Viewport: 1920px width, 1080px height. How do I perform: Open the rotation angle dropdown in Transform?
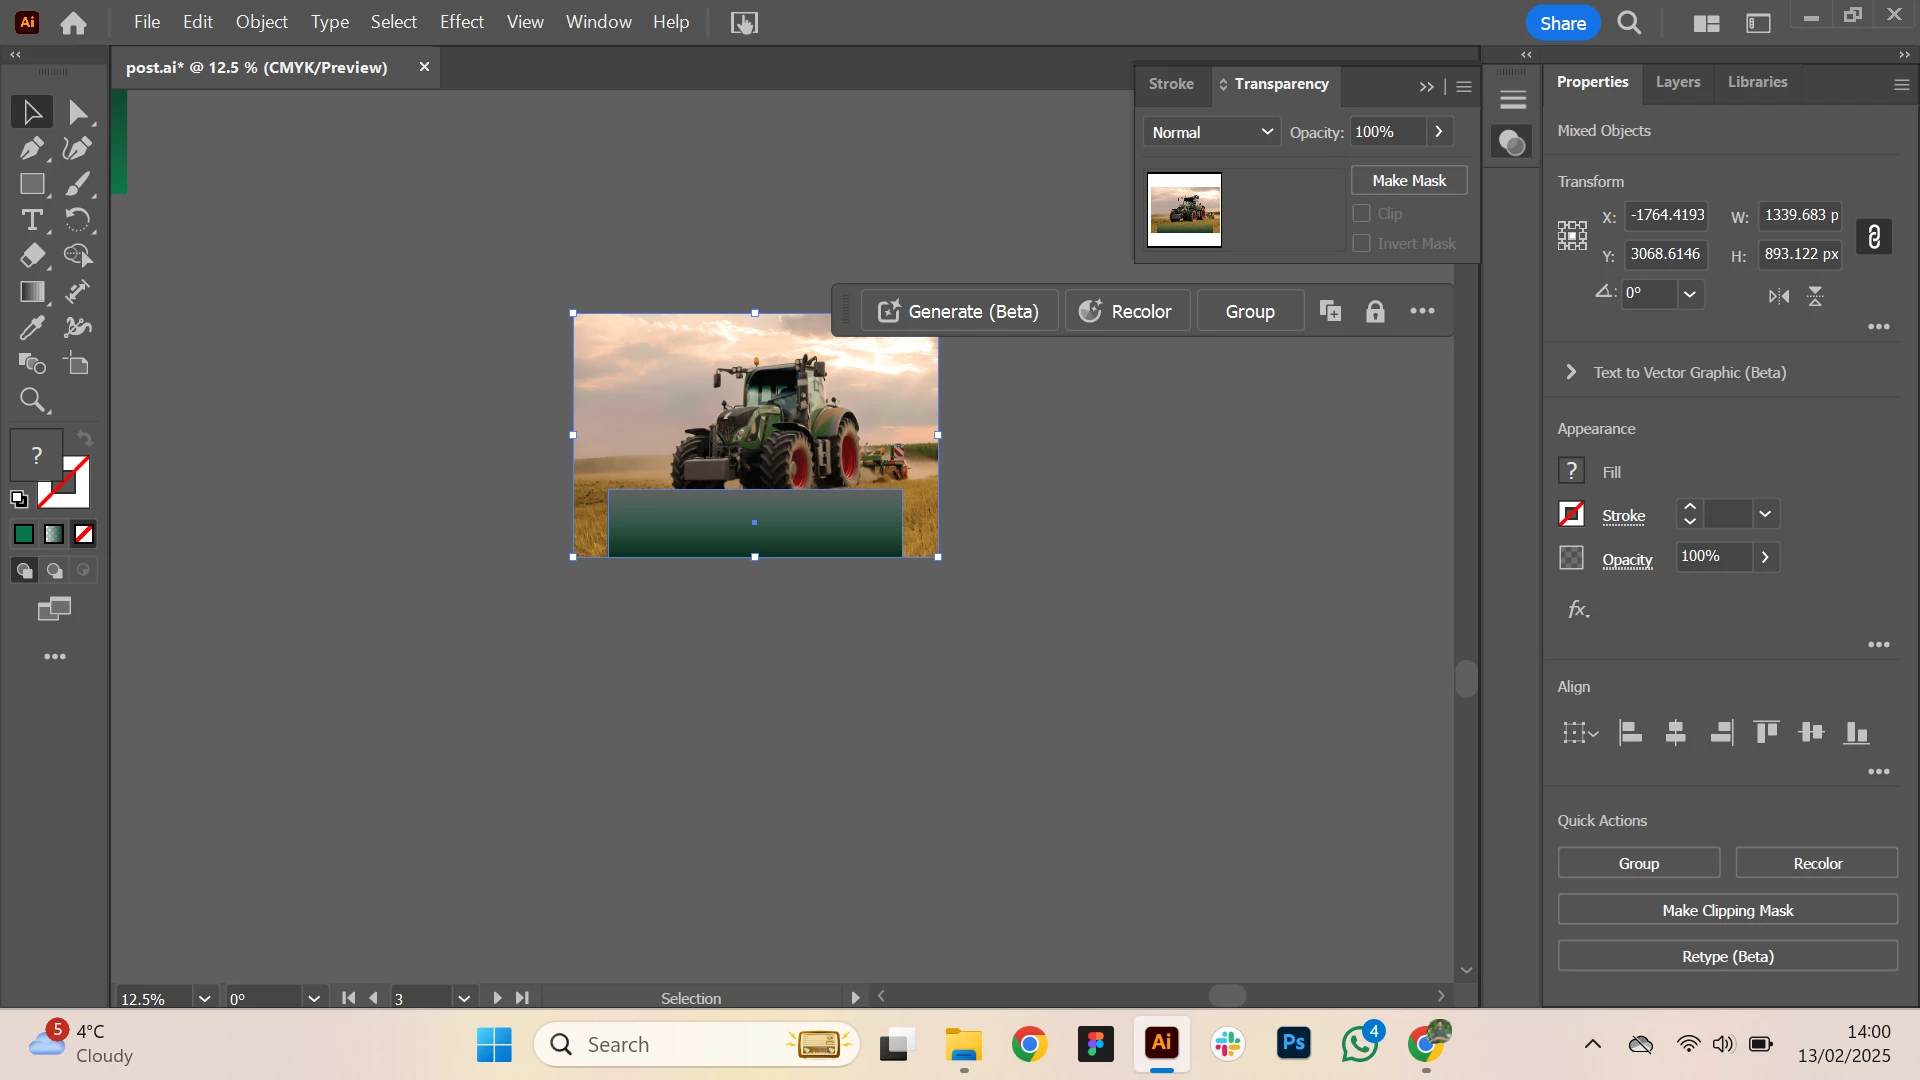click(1690, 294)
